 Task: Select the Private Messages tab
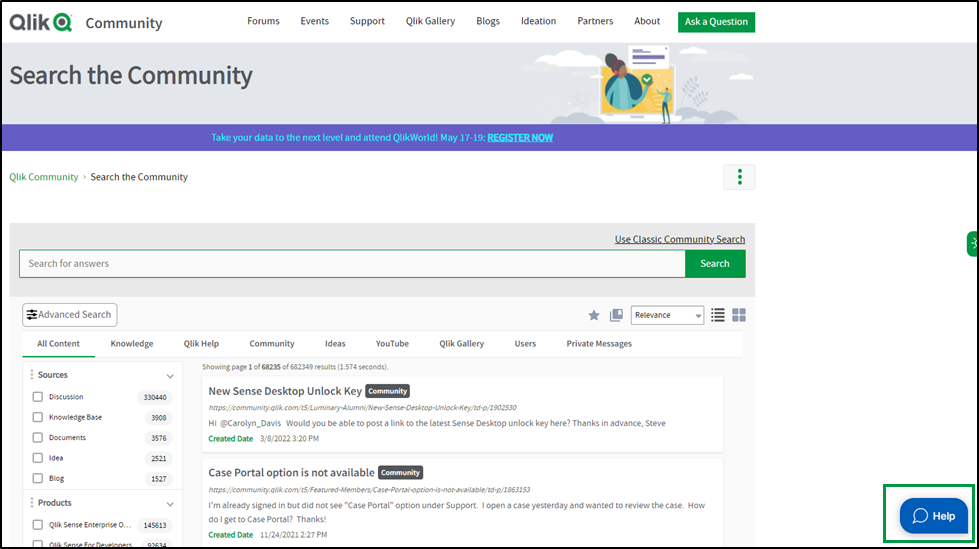599,344
